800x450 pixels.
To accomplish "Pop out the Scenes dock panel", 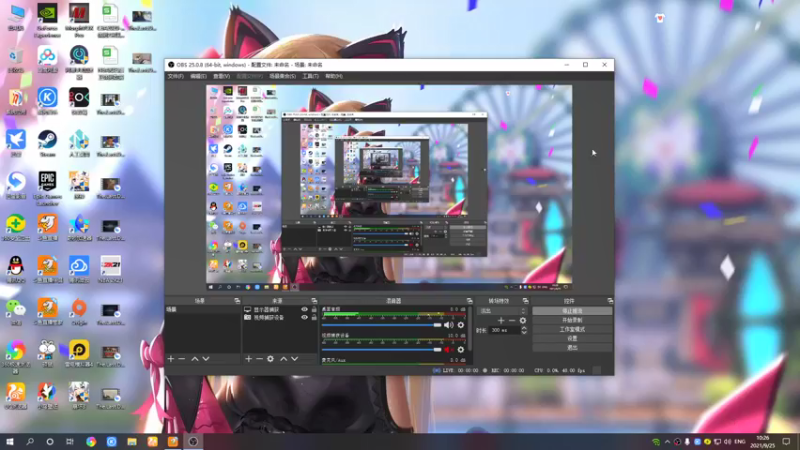I will tap(237, 301).
